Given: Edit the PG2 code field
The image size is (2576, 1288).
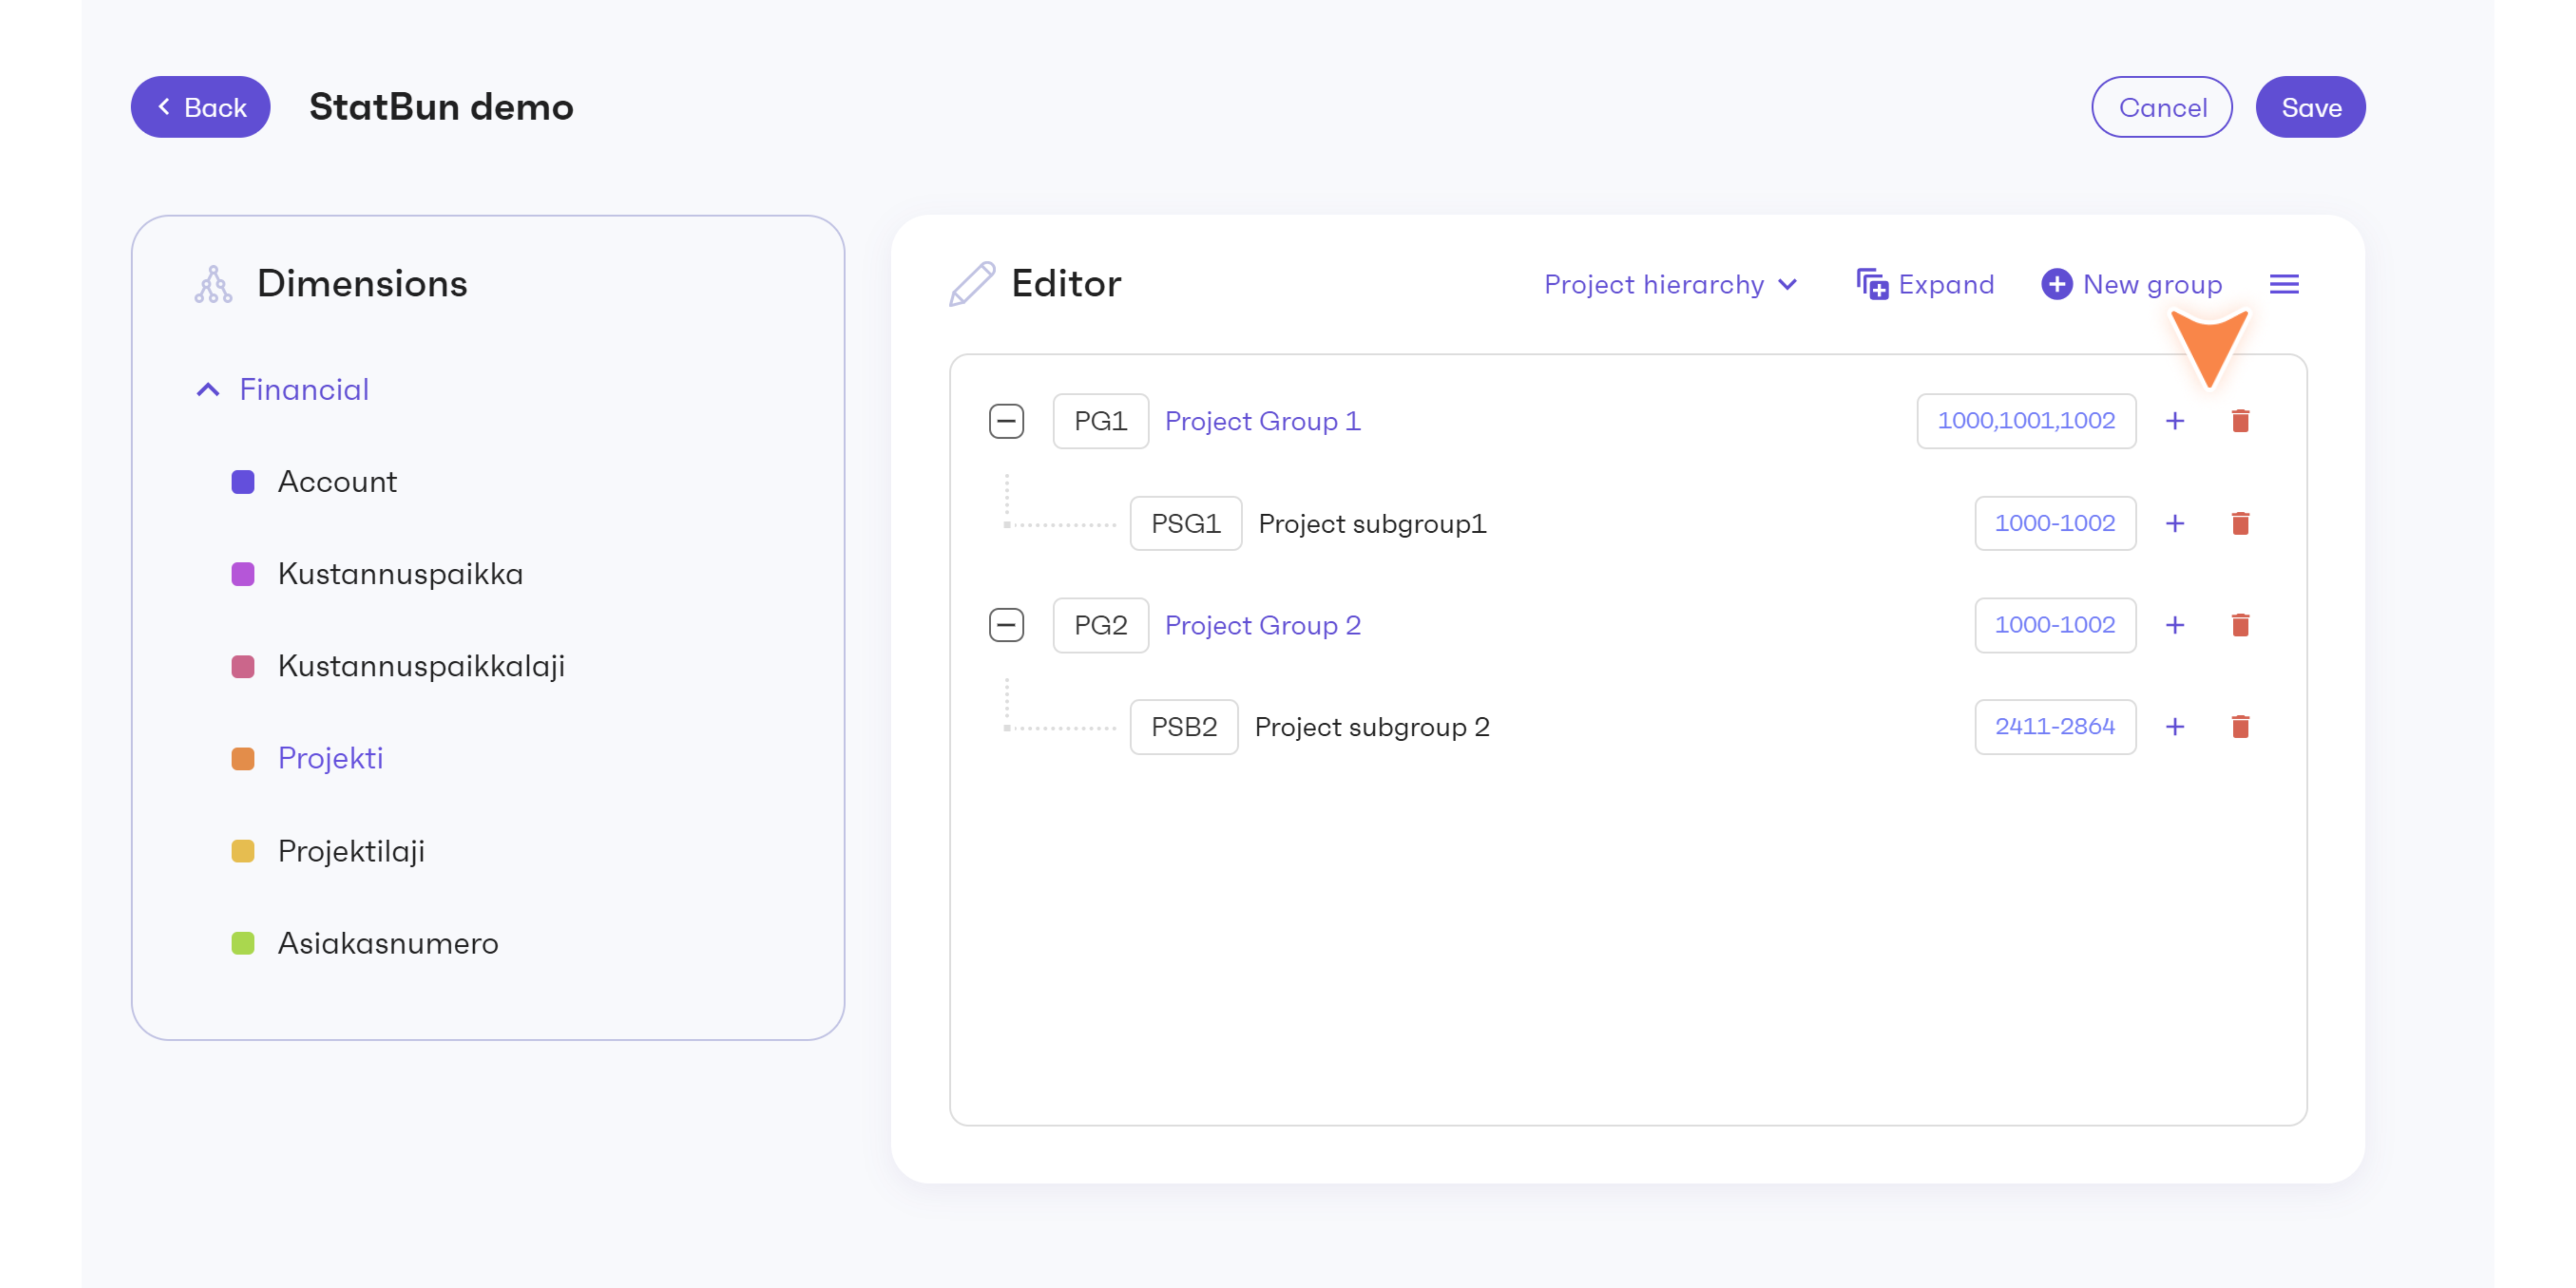Looking at the screenshot, I should (1100, 625).
